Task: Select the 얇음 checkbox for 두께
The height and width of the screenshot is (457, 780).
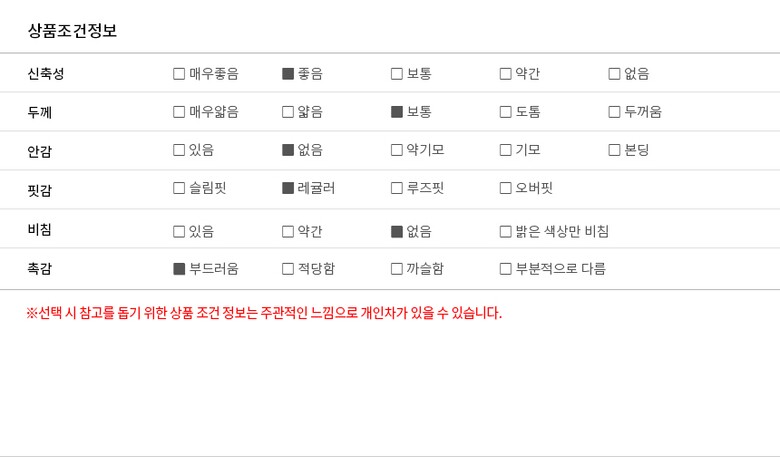Action: 288,112
